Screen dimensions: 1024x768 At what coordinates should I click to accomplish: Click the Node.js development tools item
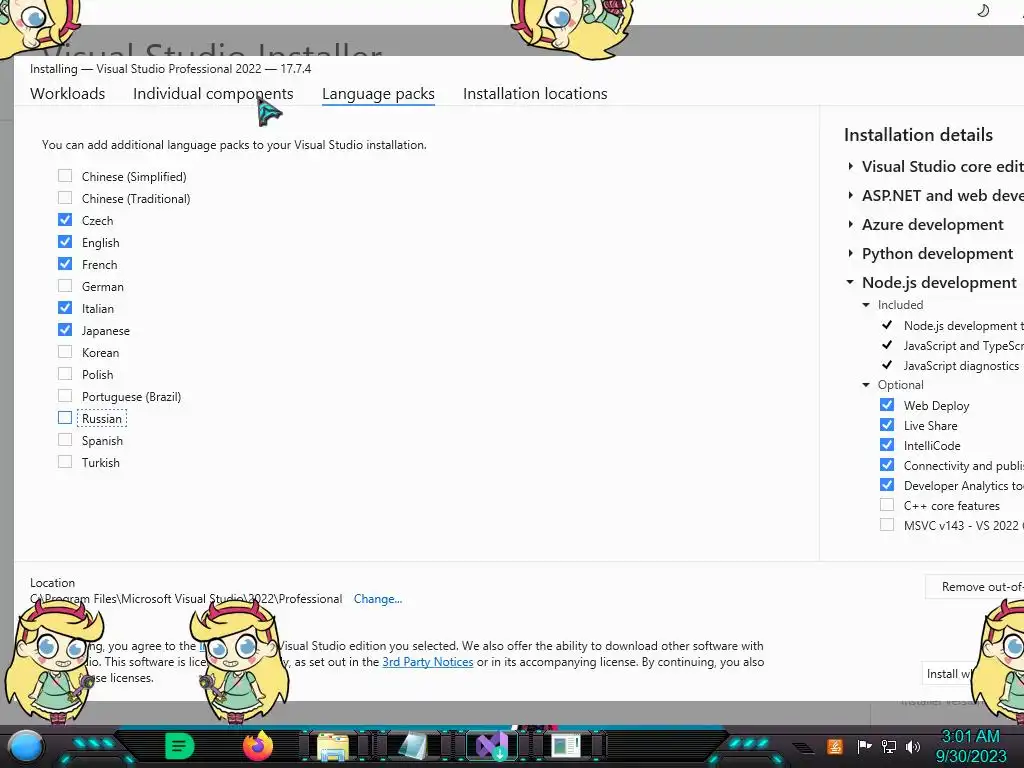963,325
